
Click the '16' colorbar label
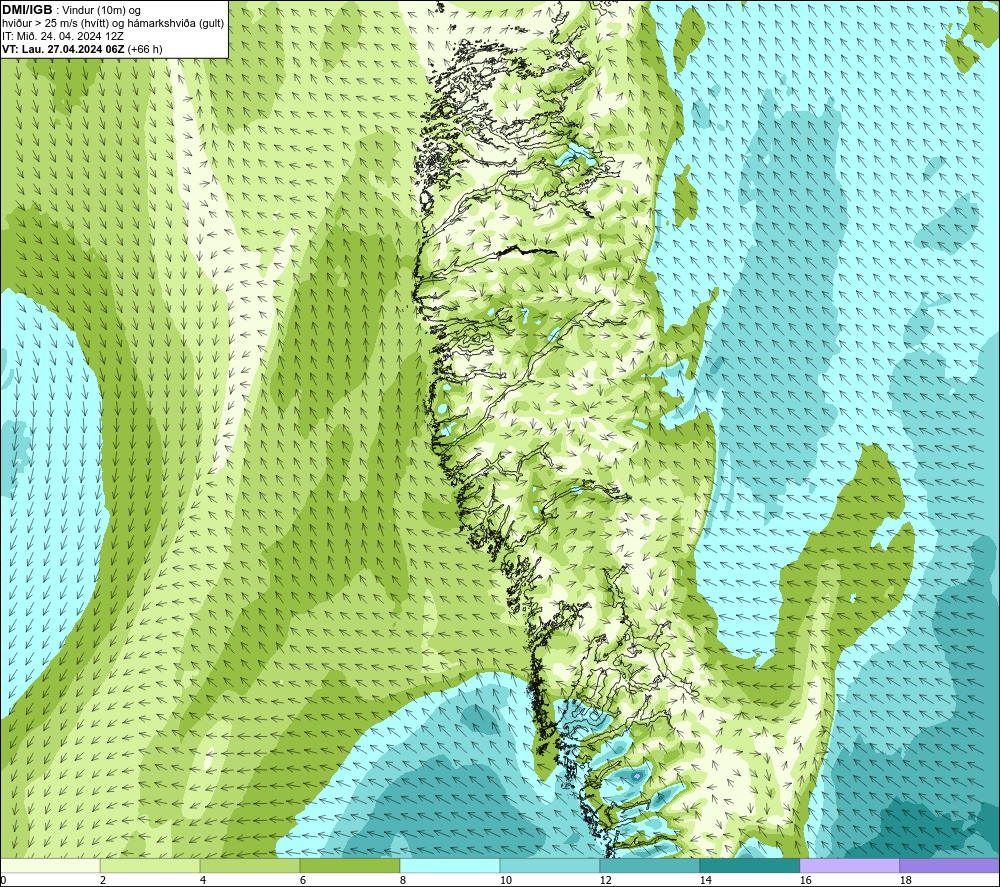[x=805, y=881]
